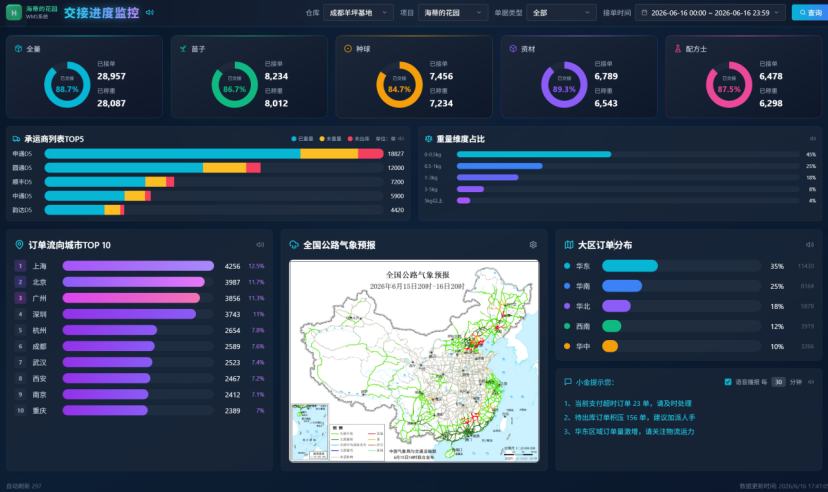Click the top carrier bar valued 18827
Image resolution: width=828 pixels, height=492 pixels.
(214, 154)
